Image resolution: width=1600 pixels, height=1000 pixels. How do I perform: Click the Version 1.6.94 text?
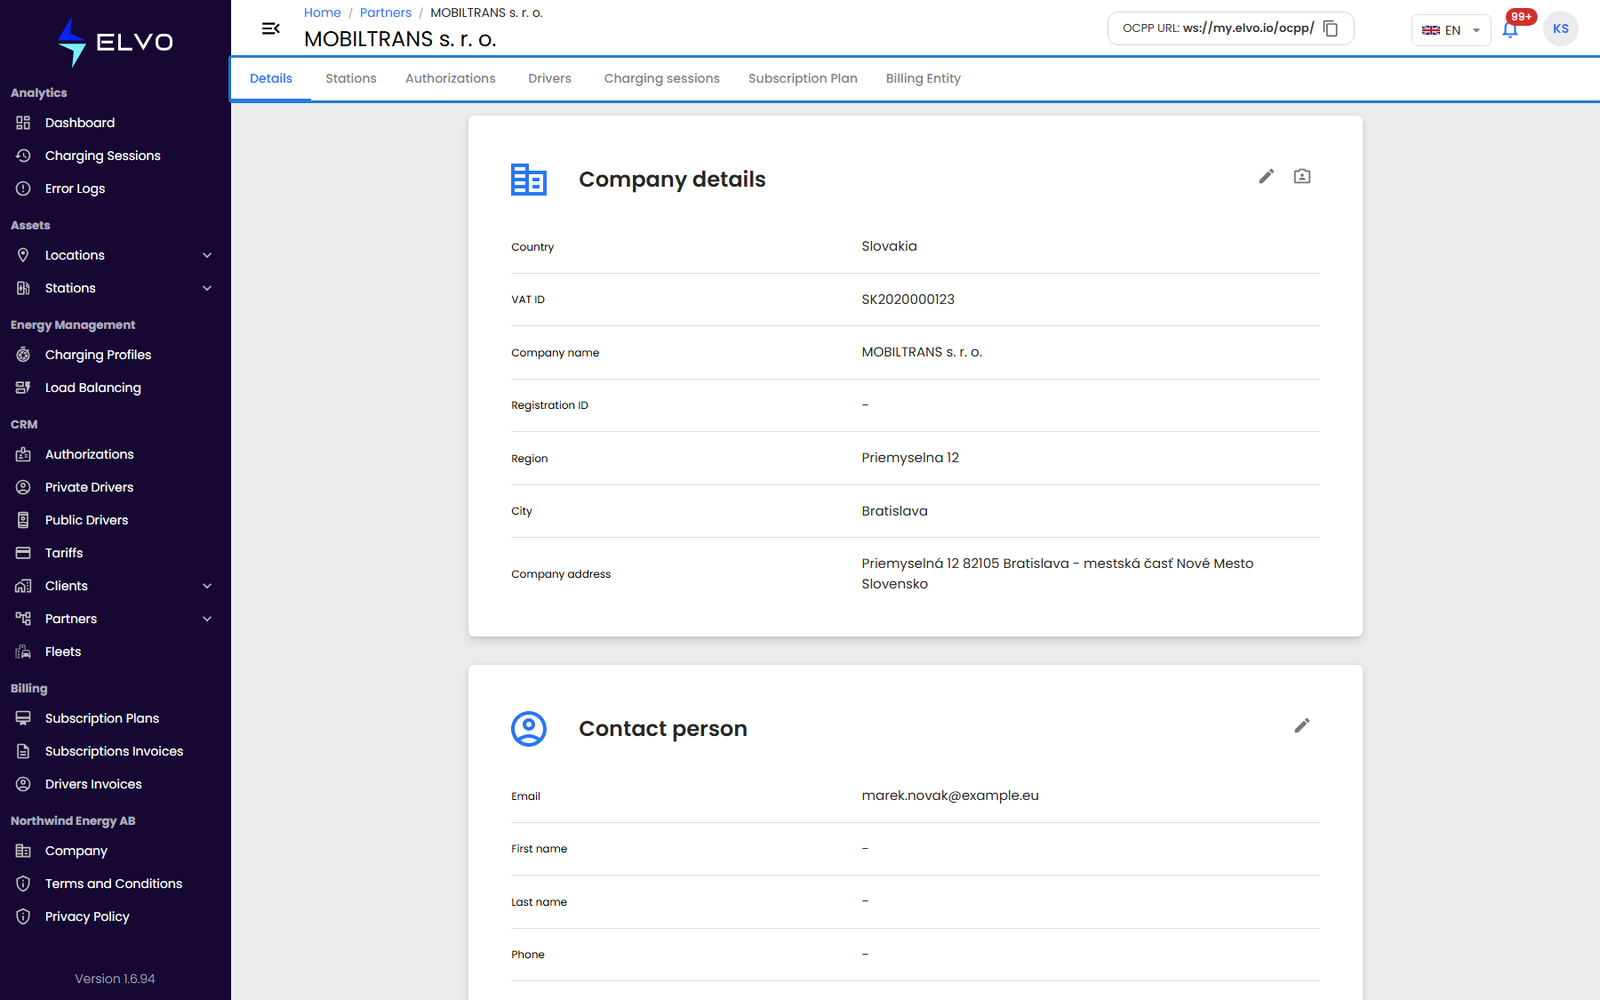point(115,979)
